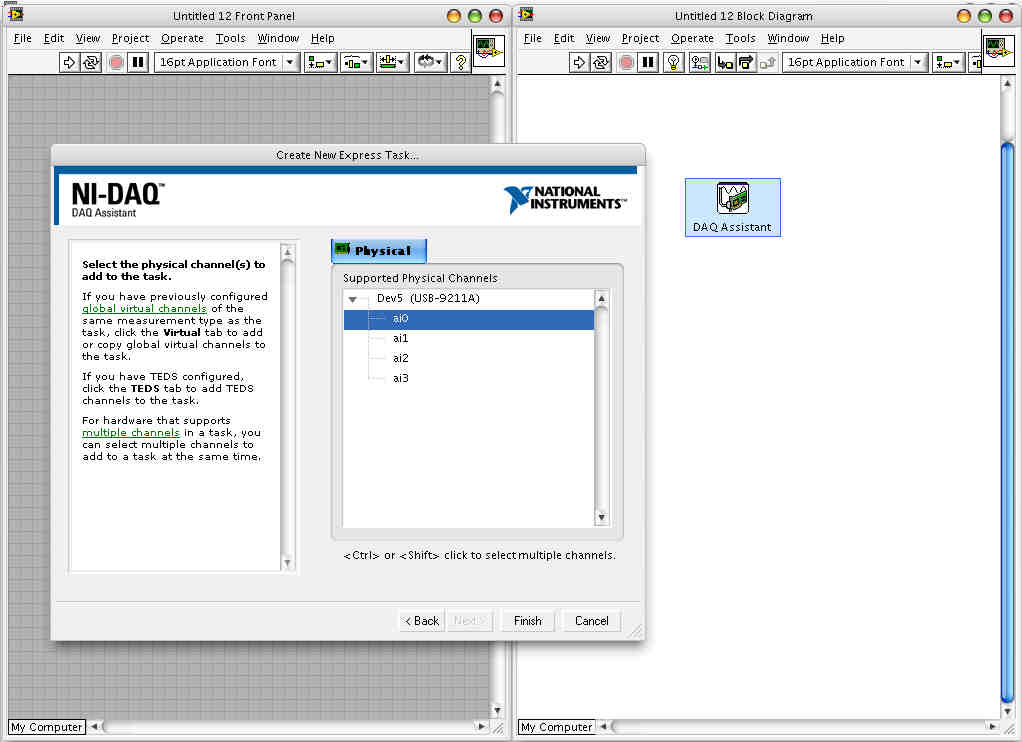
Task: Click the Step Out button
Action: (767, 62)
